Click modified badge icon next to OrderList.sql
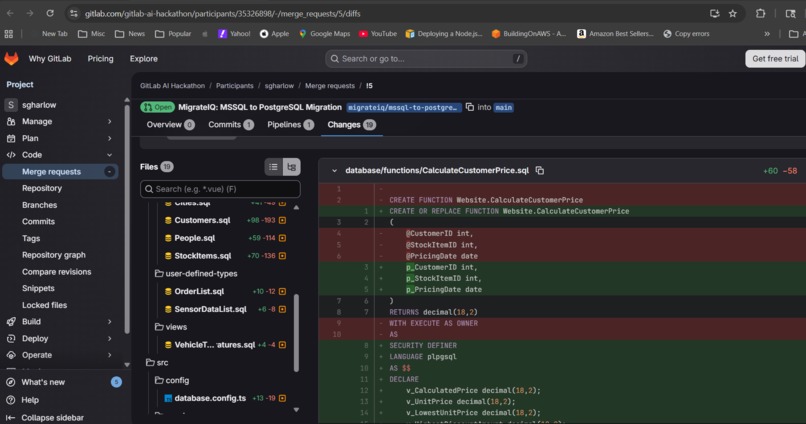 [282, 291]
